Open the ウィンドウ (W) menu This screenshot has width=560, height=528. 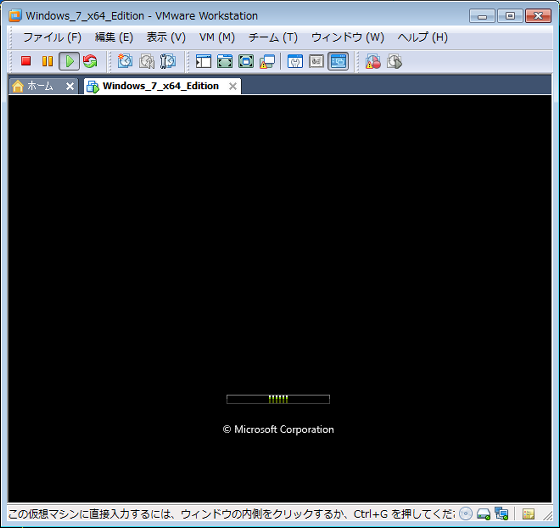(348, 37)
